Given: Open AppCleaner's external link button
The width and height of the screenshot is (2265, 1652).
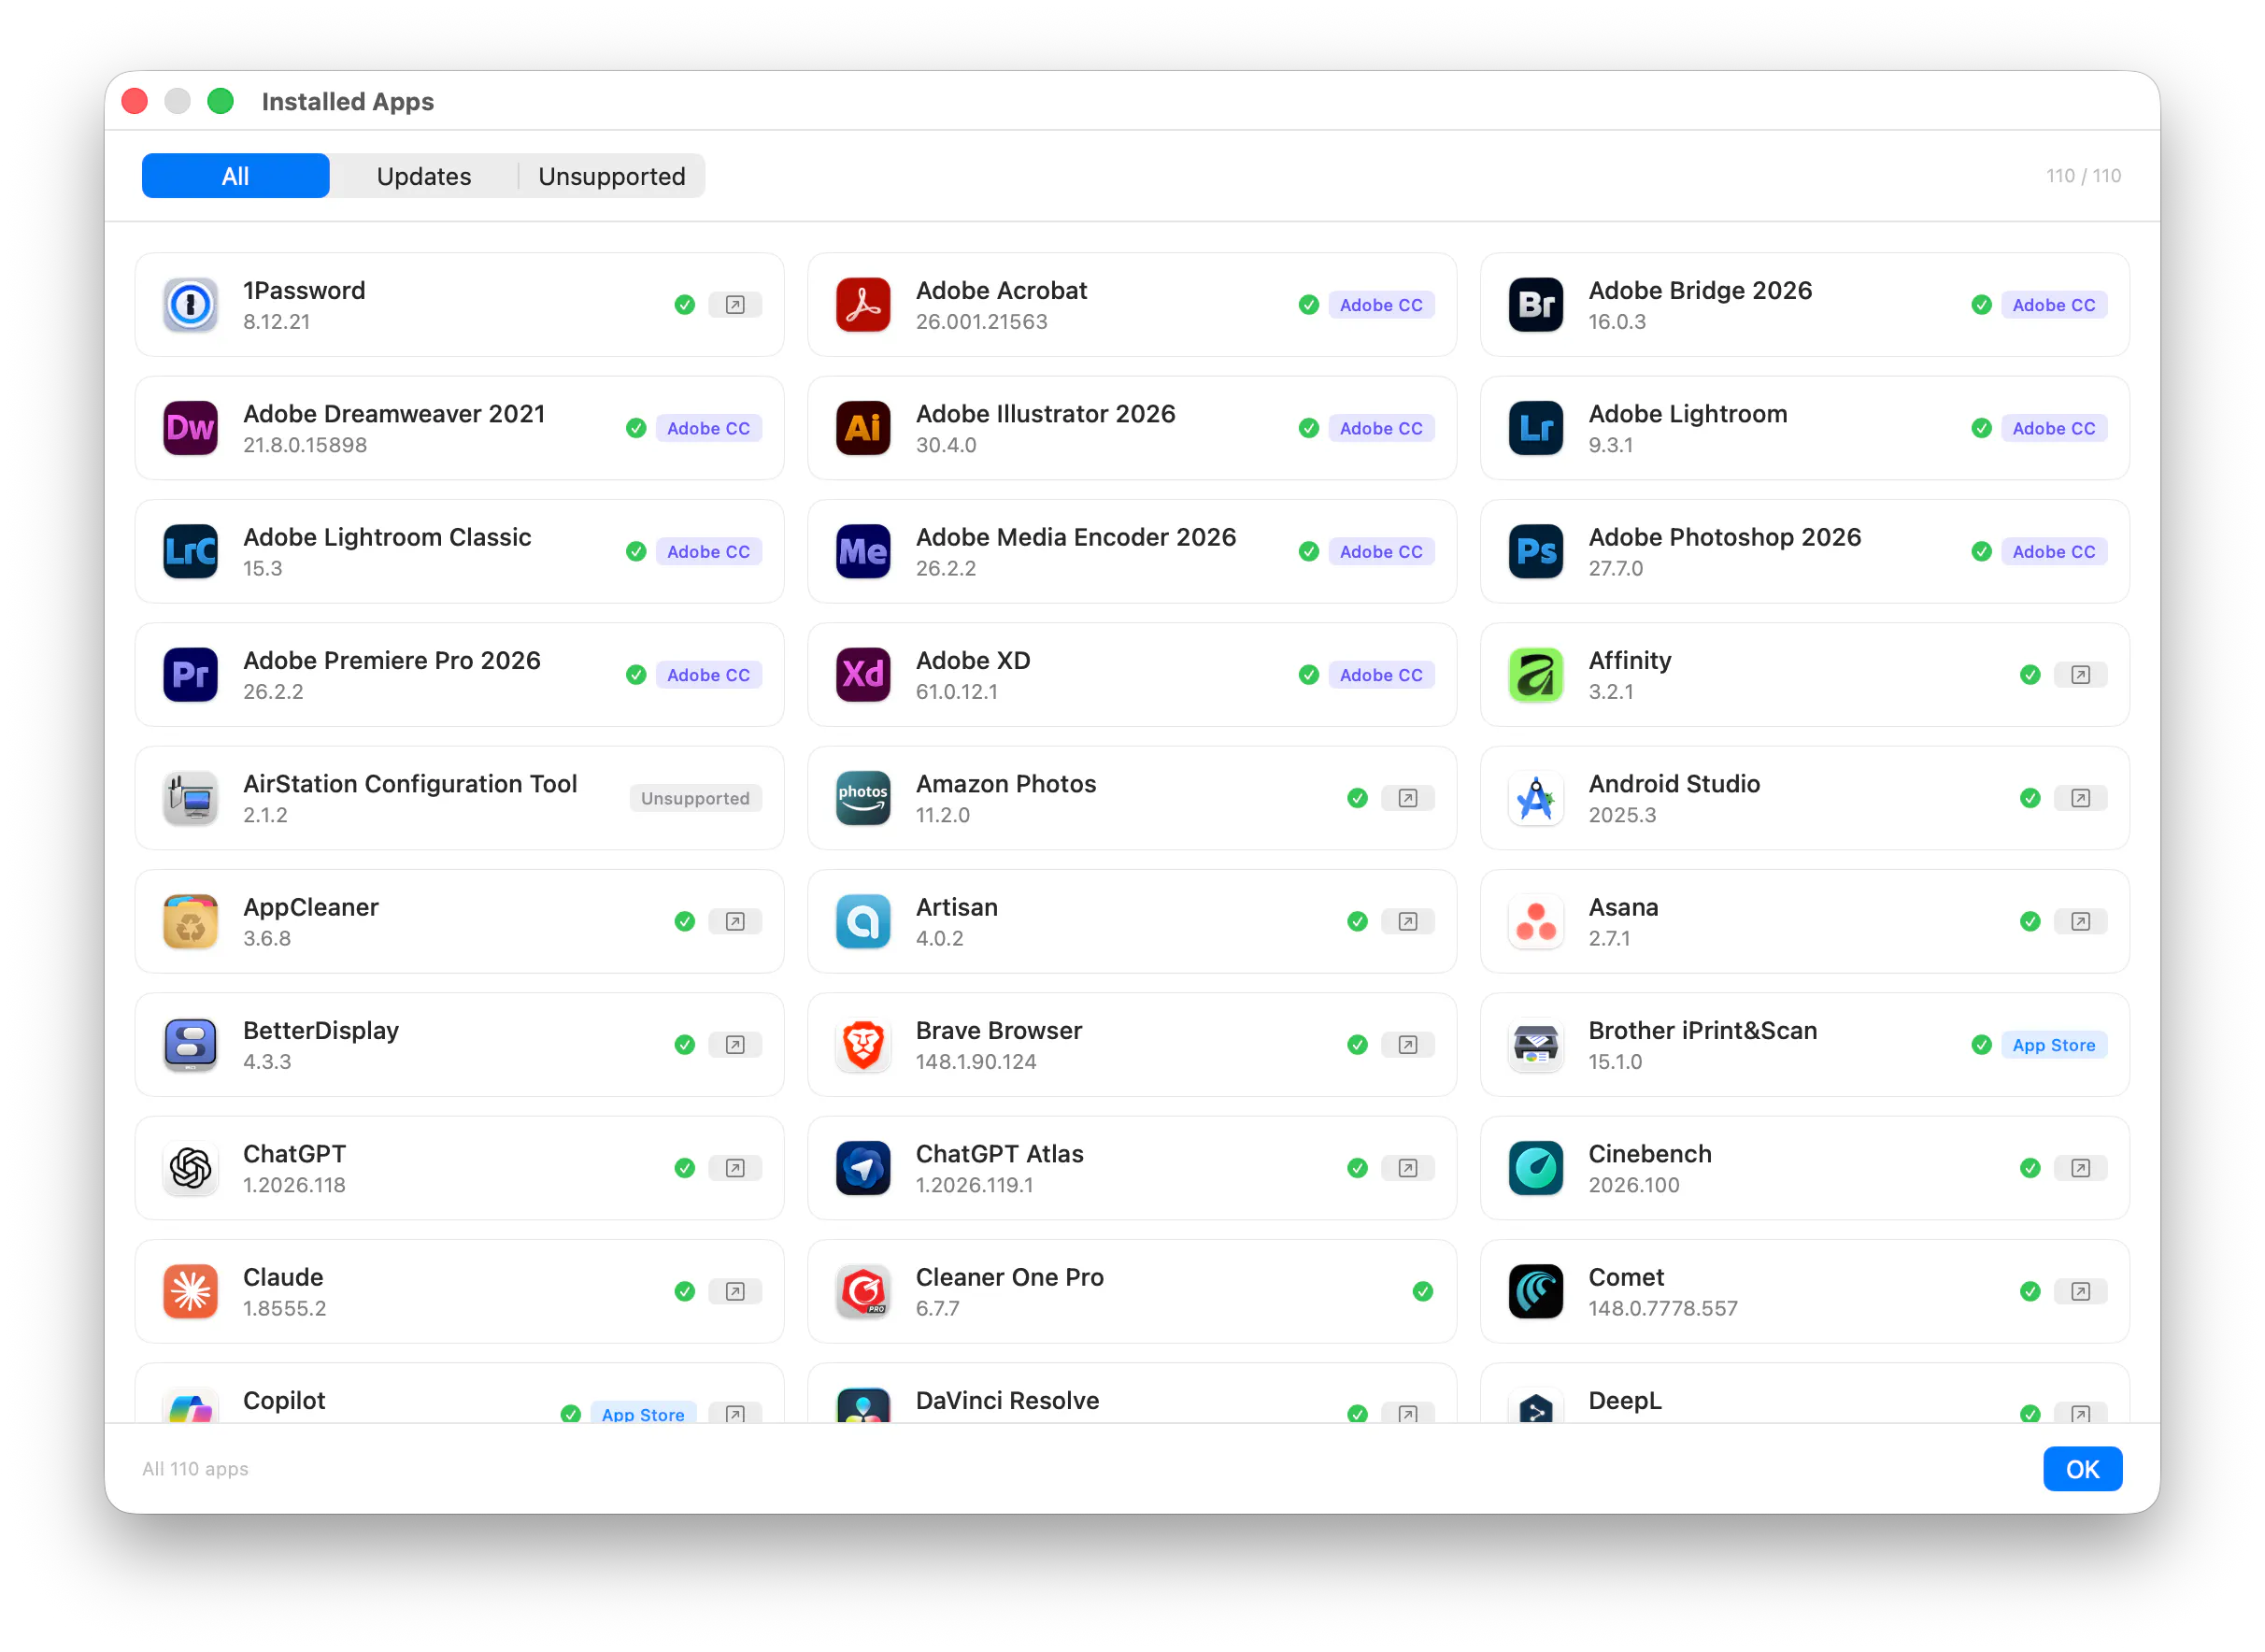Looking at the screenshot, I should [735, 921].
